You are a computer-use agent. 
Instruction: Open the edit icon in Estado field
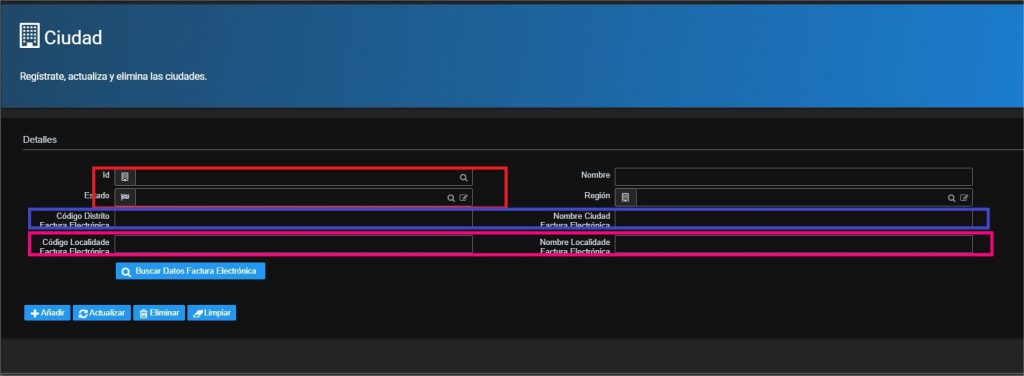[x=463, y=198]
